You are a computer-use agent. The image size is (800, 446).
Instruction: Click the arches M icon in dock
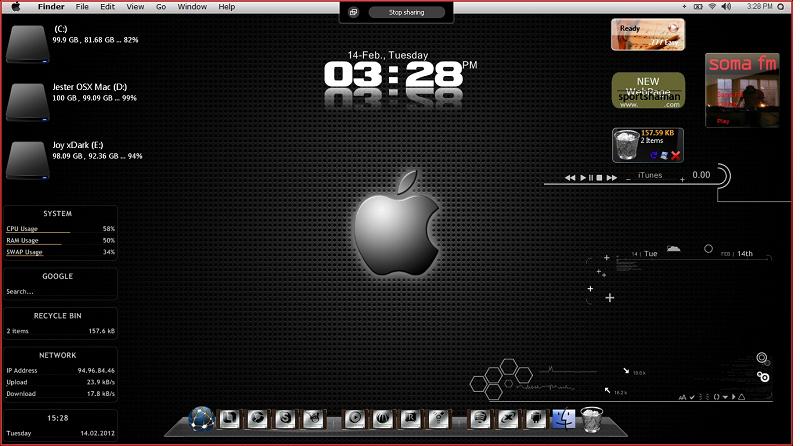click(383, 419)
